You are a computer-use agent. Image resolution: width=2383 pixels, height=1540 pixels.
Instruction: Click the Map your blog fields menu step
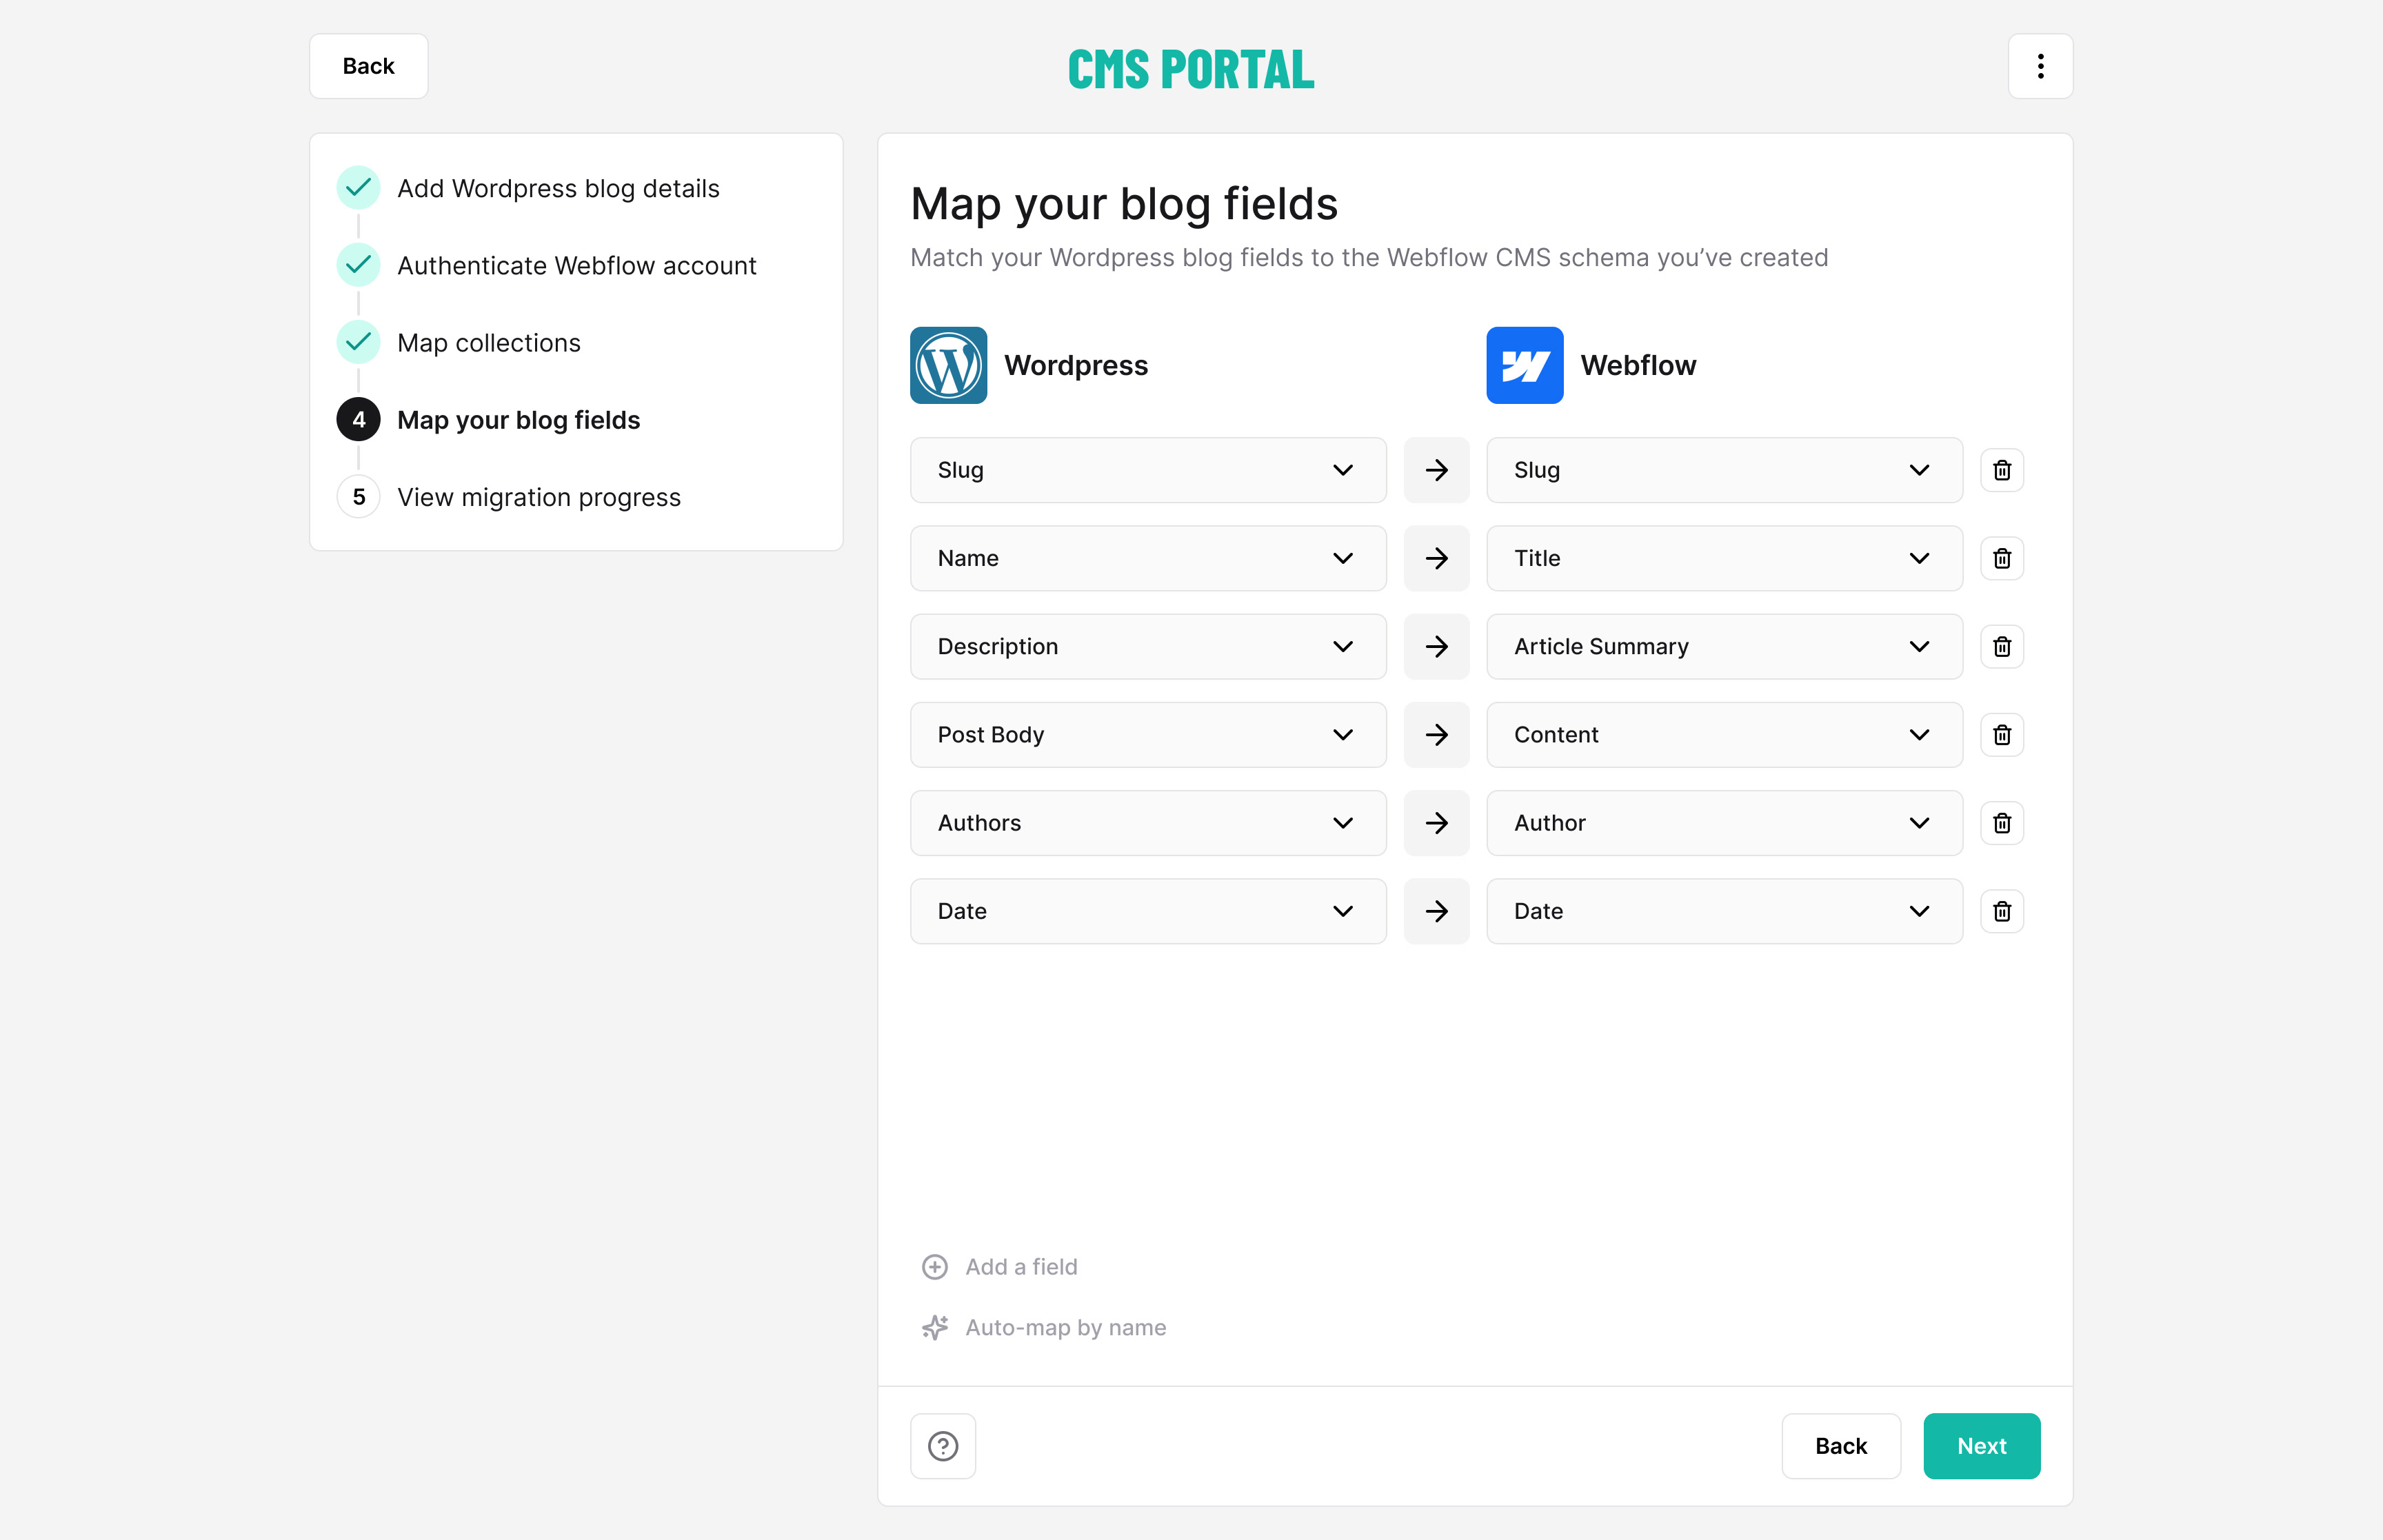[x=518, y=418]
